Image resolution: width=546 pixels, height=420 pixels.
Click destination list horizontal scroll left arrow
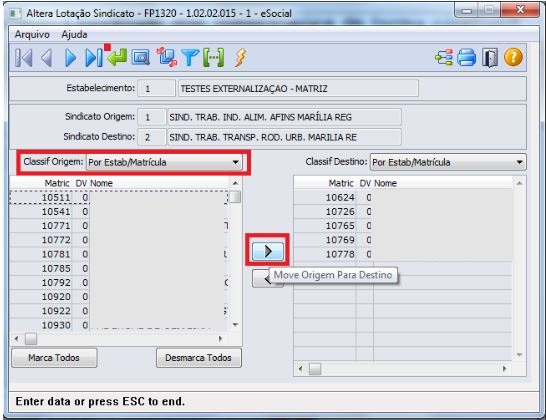[x=300, y=368]
